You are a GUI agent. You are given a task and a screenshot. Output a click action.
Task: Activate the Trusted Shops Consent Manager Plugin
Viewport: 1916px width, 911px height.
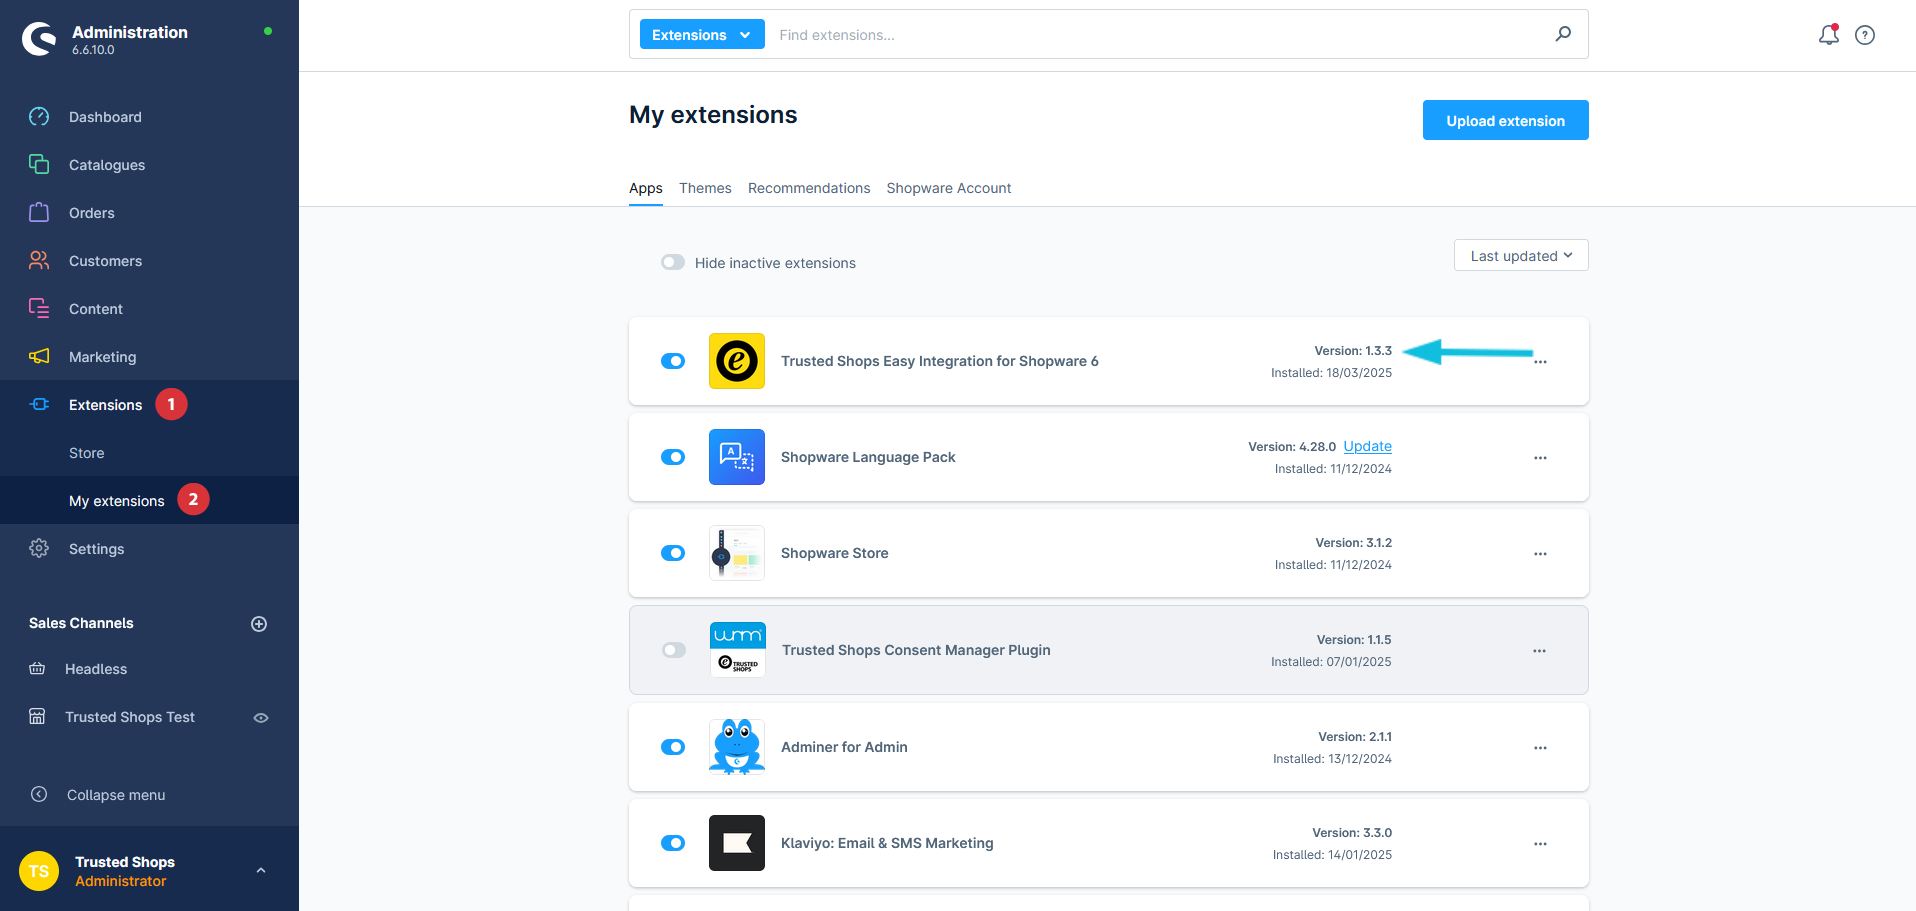coord(673,650)
